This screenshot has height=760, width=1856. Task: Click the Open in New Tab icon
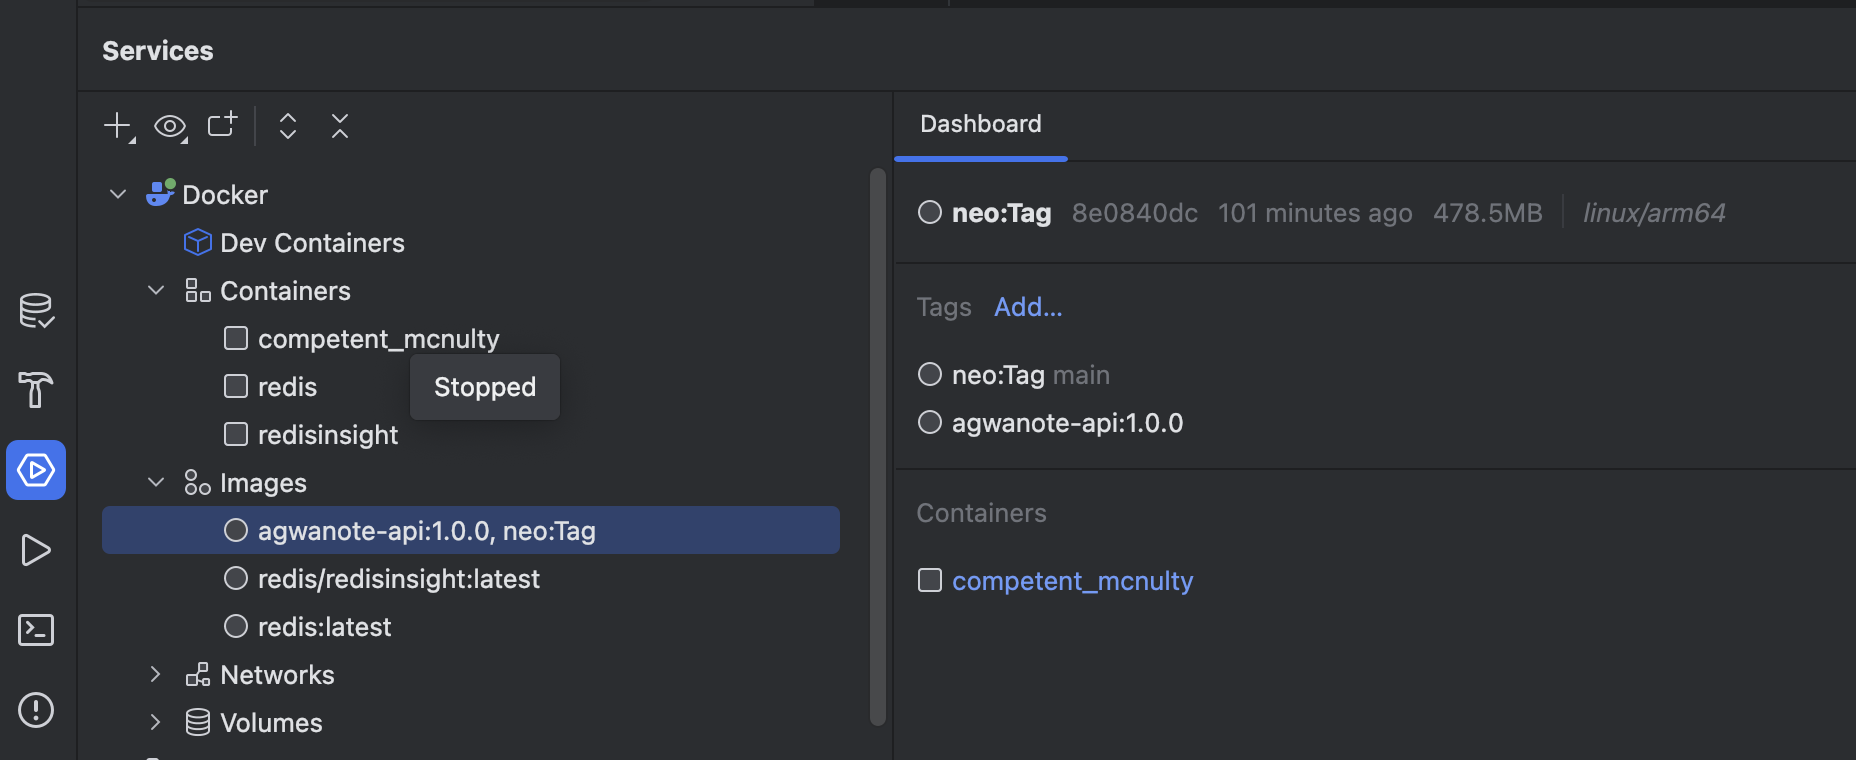pos(222,125)
